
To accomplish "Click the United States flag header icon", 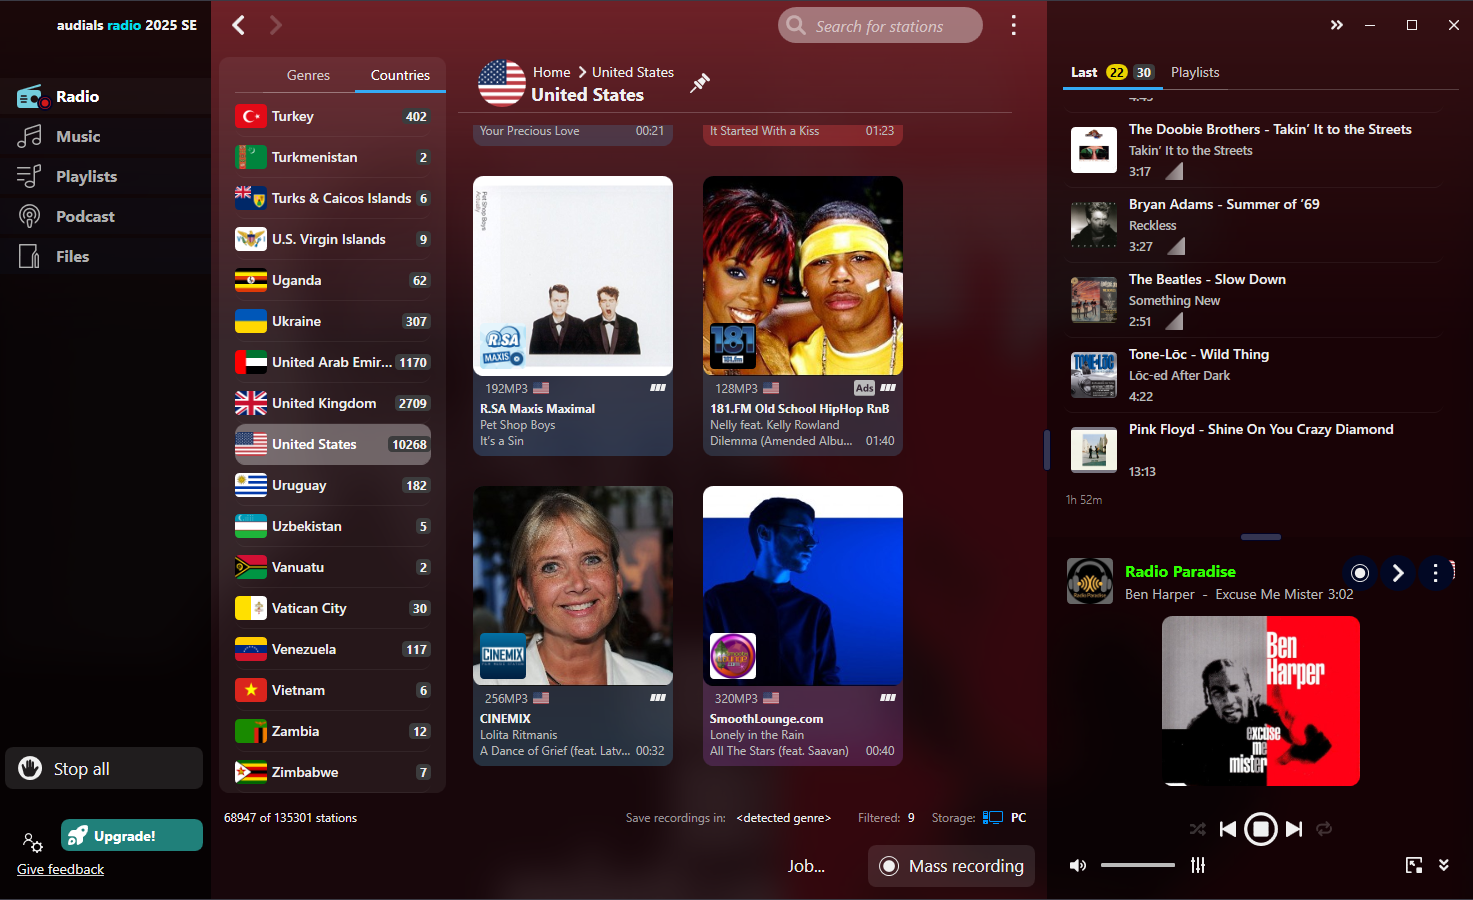I will (x=502, y=83).
